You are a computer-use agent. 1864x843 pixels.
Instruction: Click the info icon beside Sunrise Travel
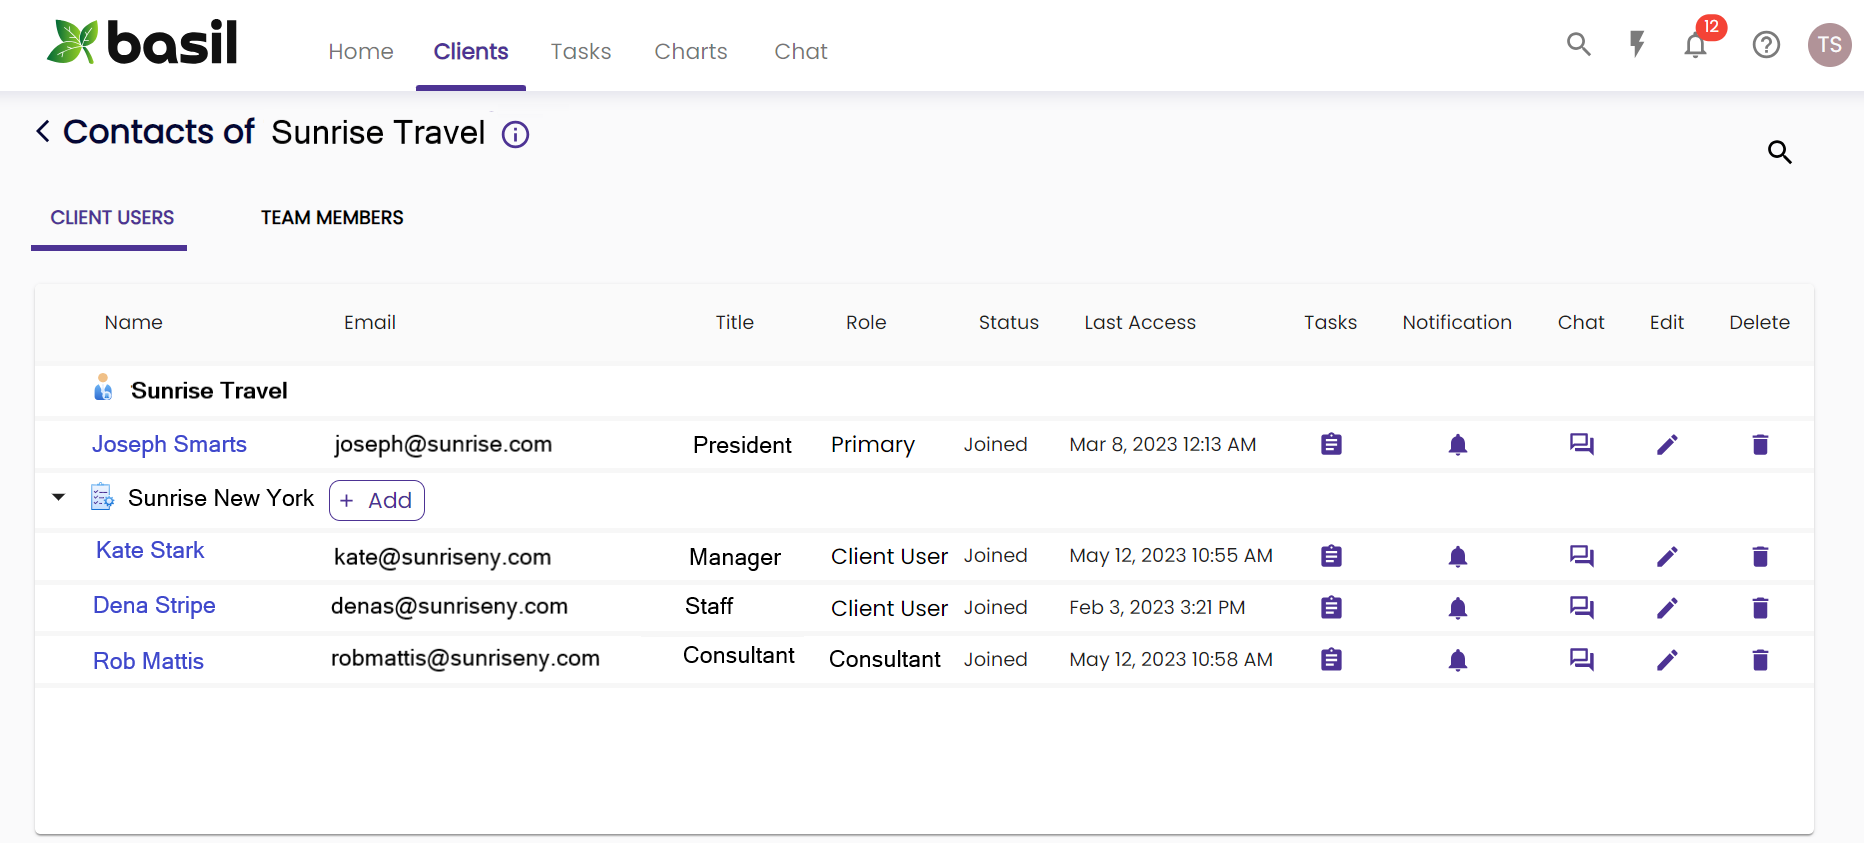(x=515, y=135)
